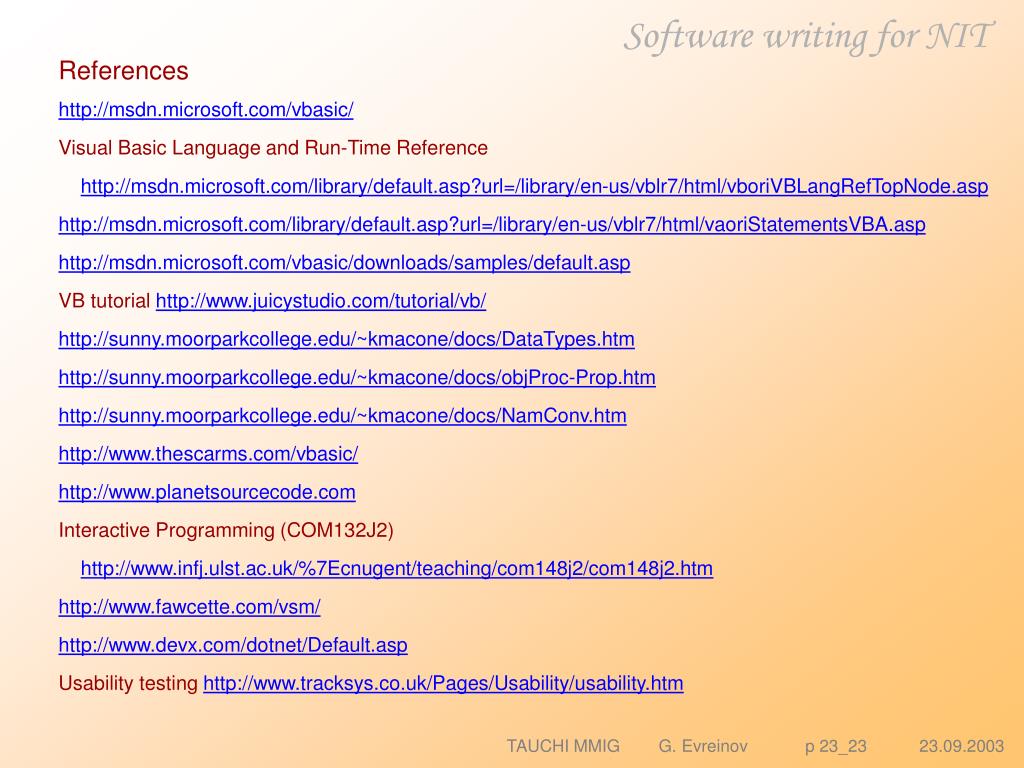
Task: Click the 23.09.2003 footer date
Action: tap(961, 746)
